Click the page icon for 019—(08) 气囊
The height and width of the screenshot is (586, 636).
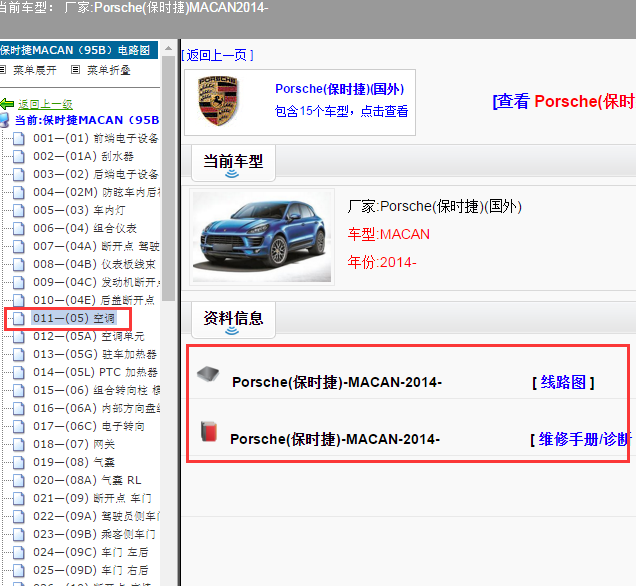(19, 462)
